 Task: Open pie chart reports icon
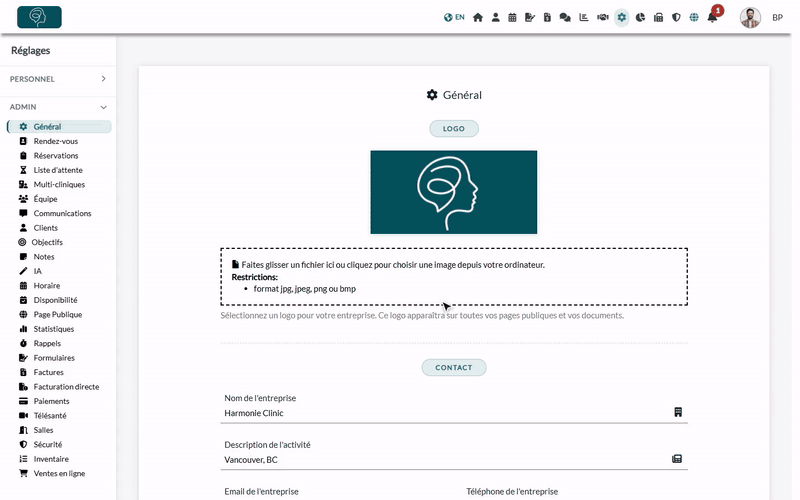tap(640, 17)
